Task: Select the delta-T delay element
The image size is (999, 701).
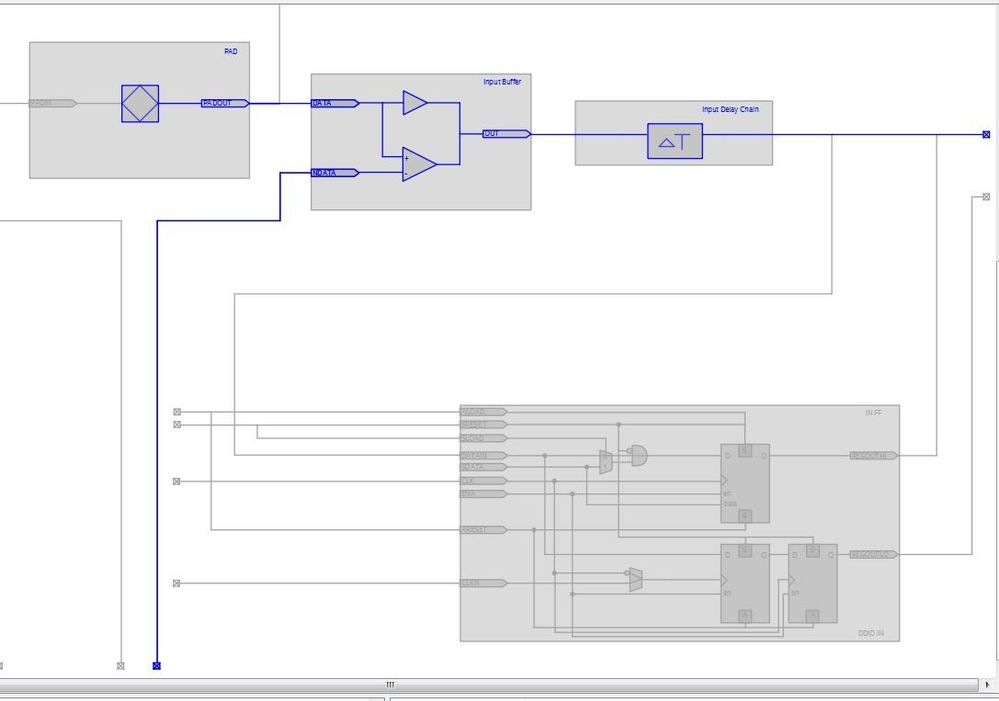Action: [x=675, y=141]
